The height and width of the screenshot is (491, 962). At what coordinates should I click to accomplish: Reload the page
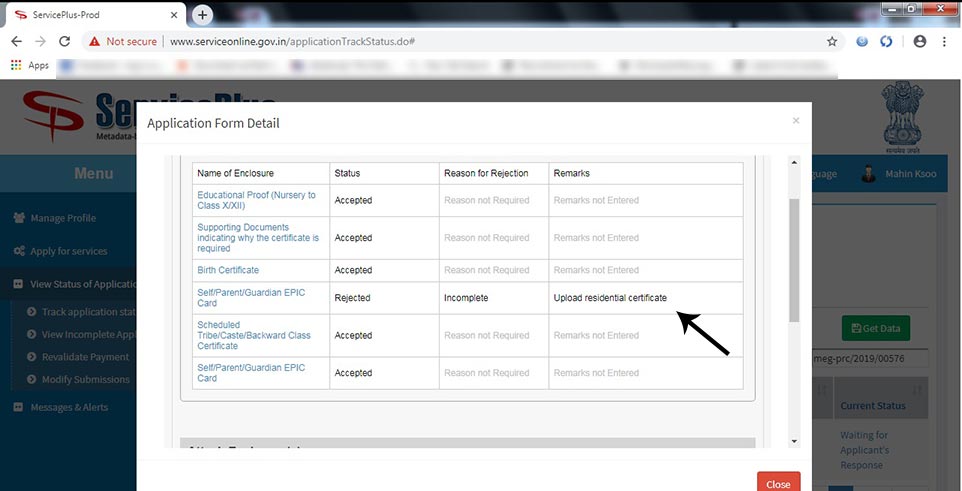tap(64, 41)
